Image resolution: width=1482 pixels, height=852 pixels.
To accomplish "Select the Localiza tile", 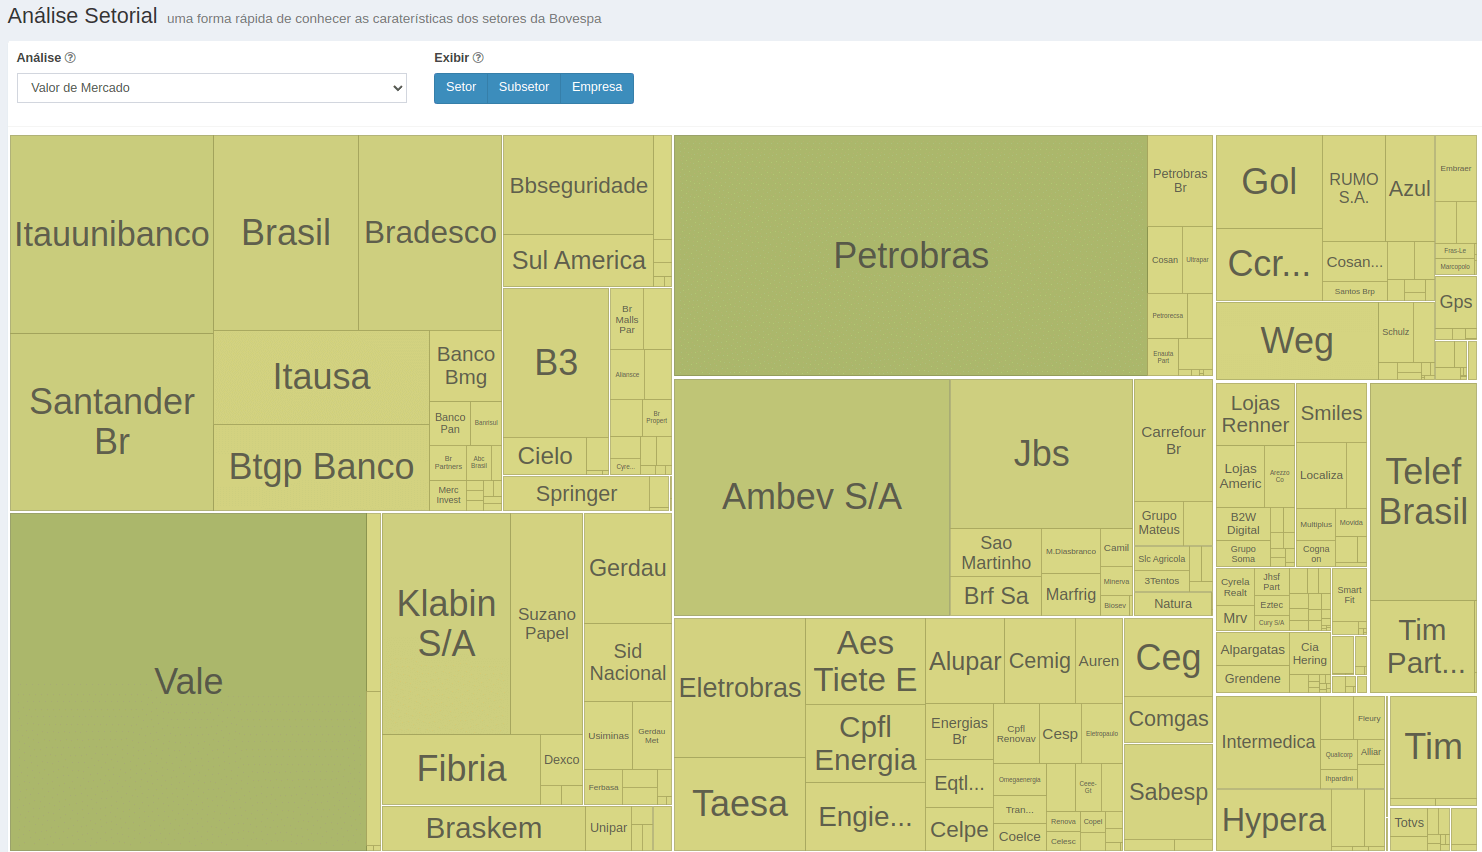I will (x=1321, y=476).
